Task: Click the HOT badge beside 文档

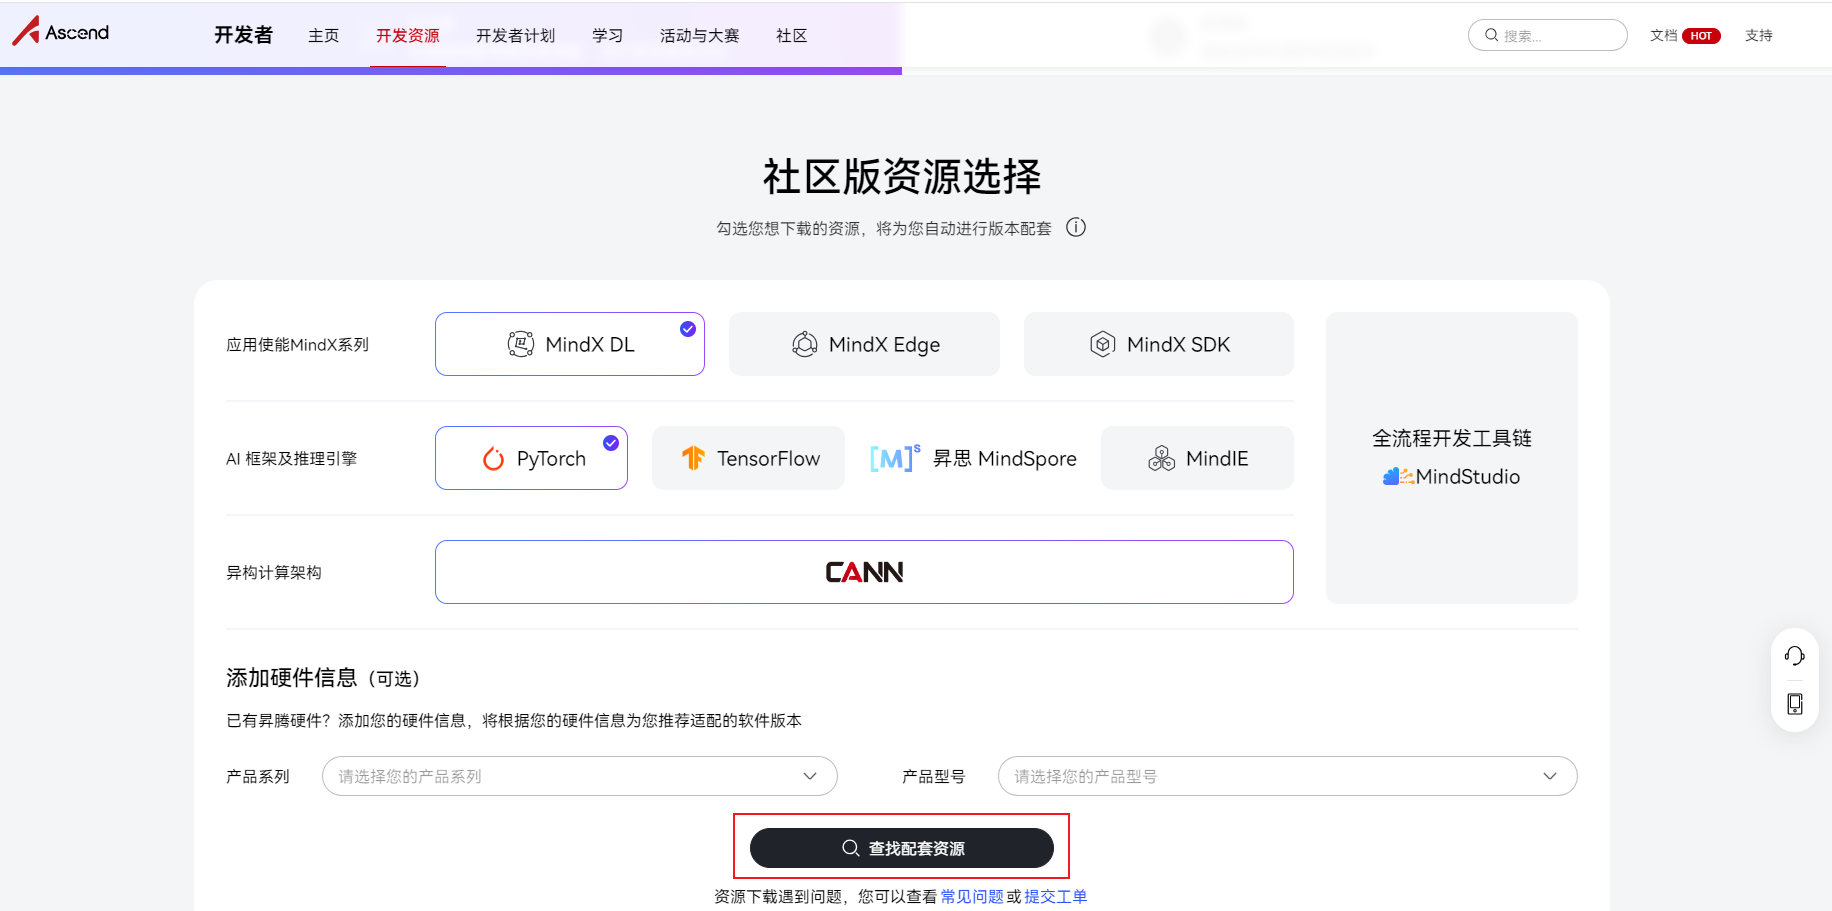Action: (1702, 36)
